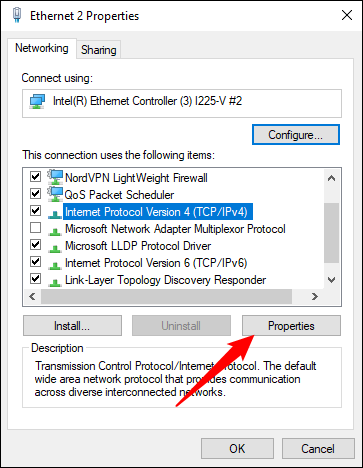
Task: Click the vertical scrollbar thumb in items list
Action: 331,233
